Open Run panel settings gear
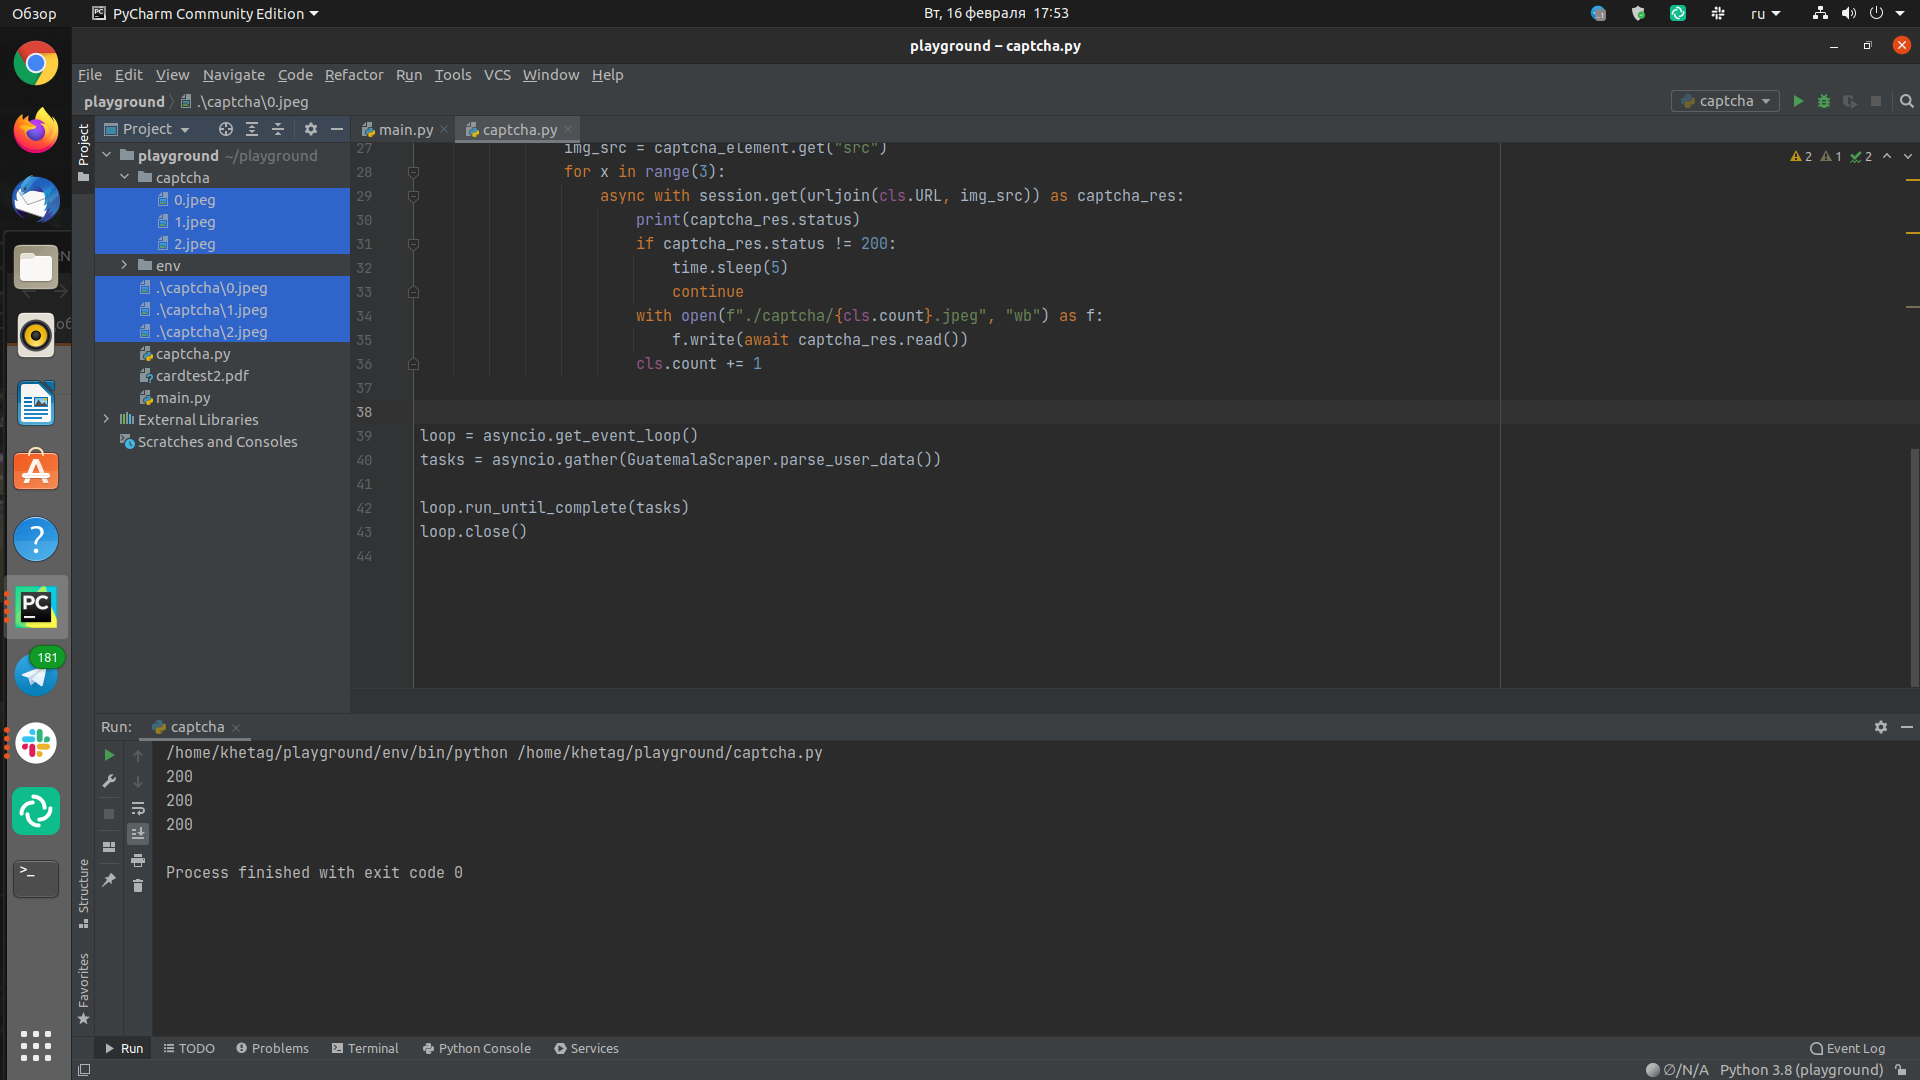Viewport: 1920px width, 1080px height. [x=1881, y=727]
